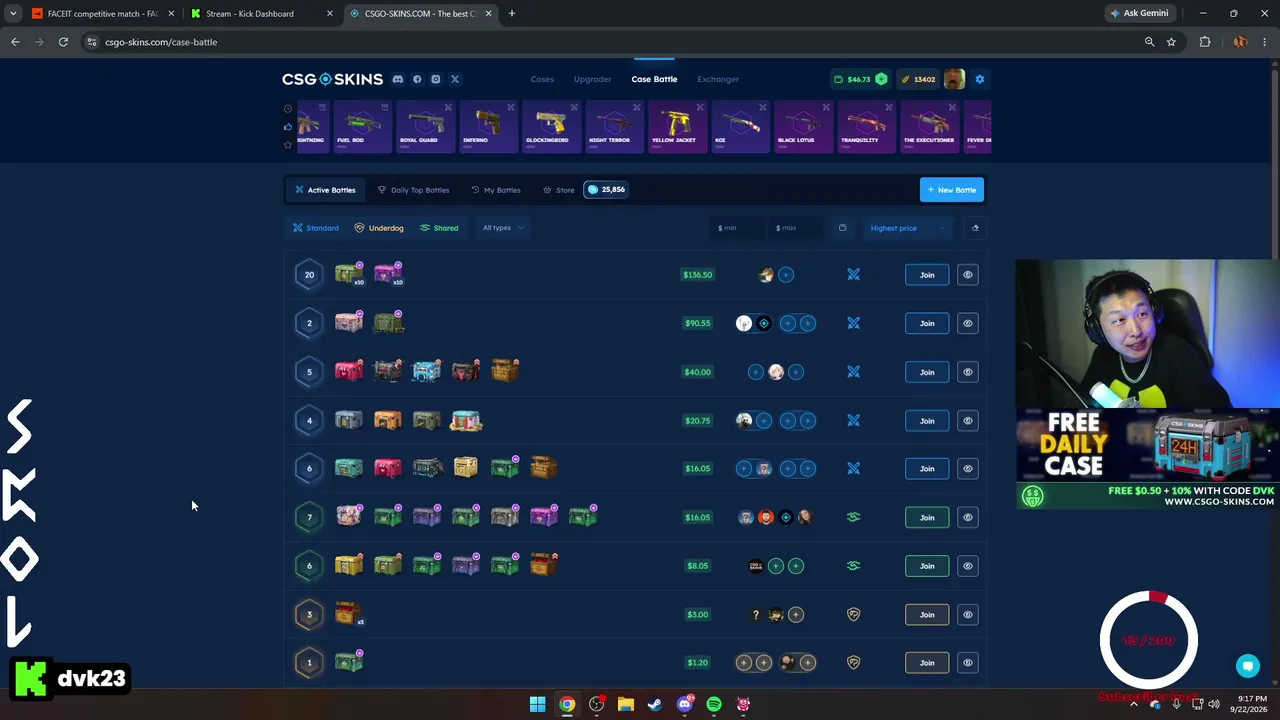Open the X social icon link

click(455, 79)
